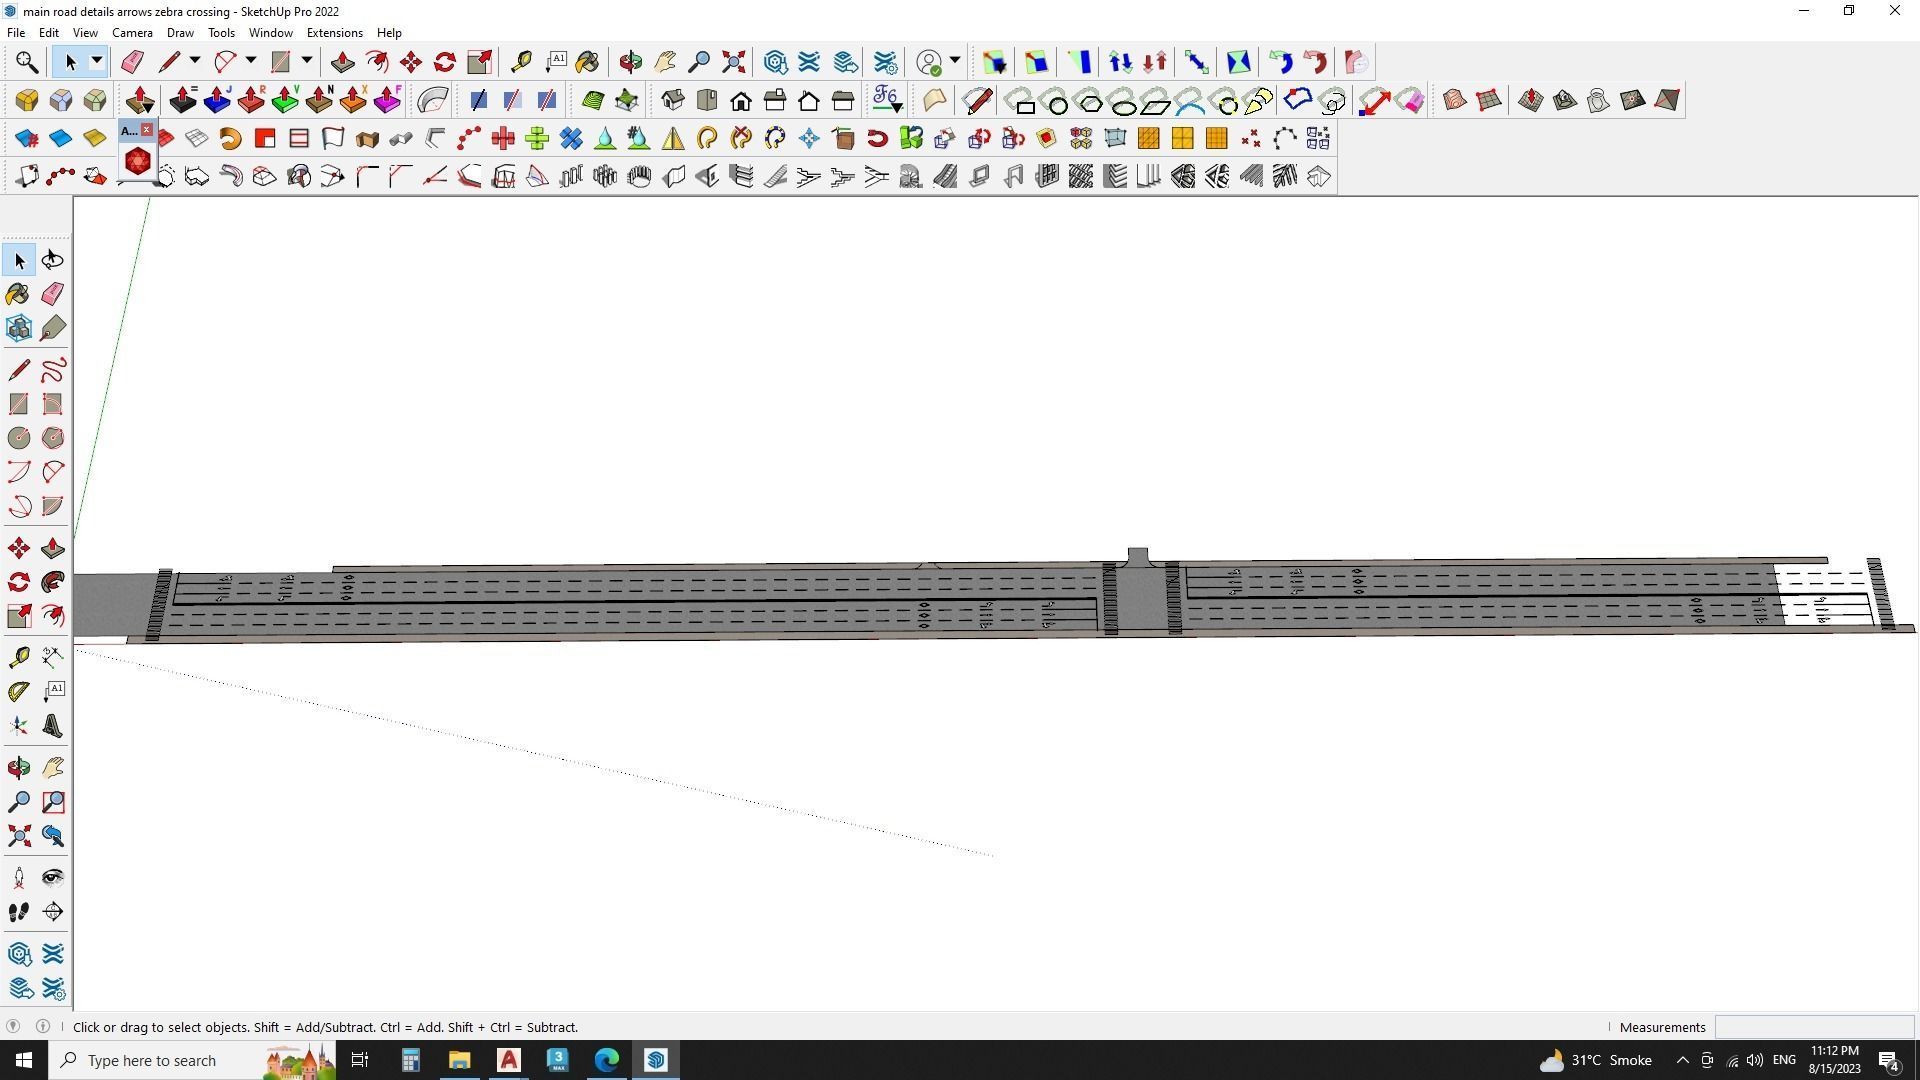1920x1080 pixels.
Task: Open the Camera menu
Action: [132, 33]
